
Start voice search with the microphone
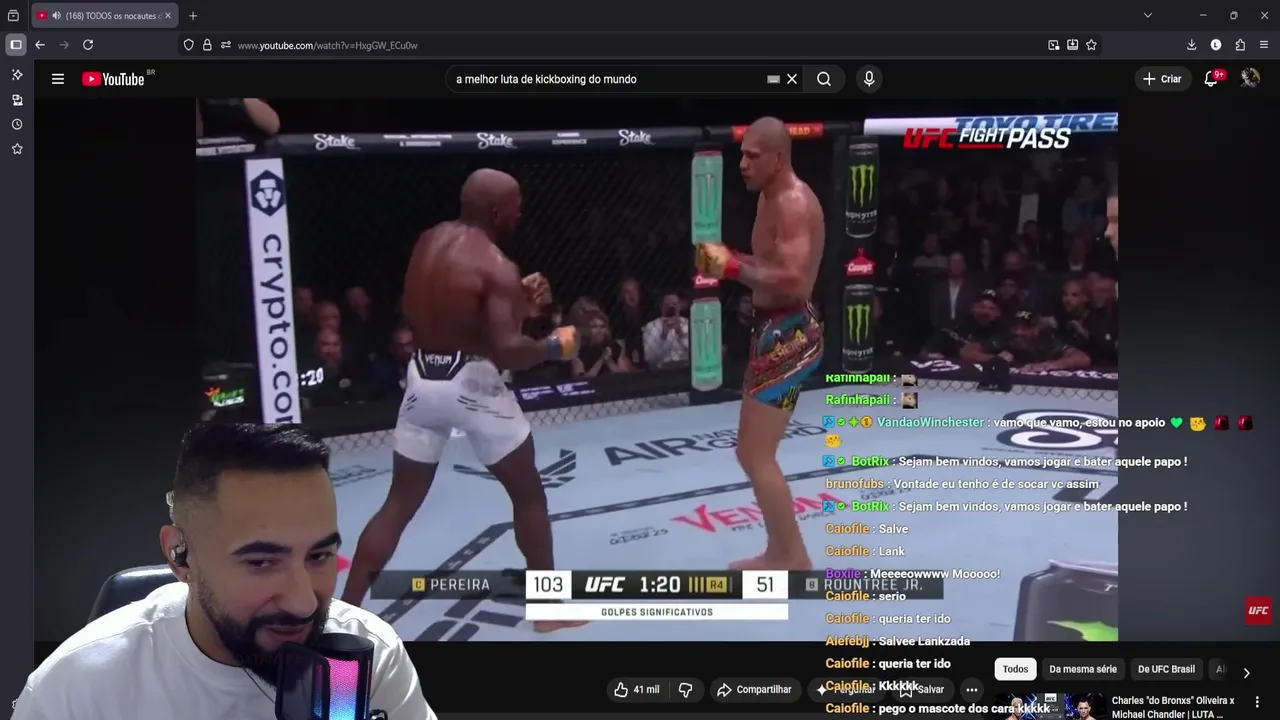point(869,79)
